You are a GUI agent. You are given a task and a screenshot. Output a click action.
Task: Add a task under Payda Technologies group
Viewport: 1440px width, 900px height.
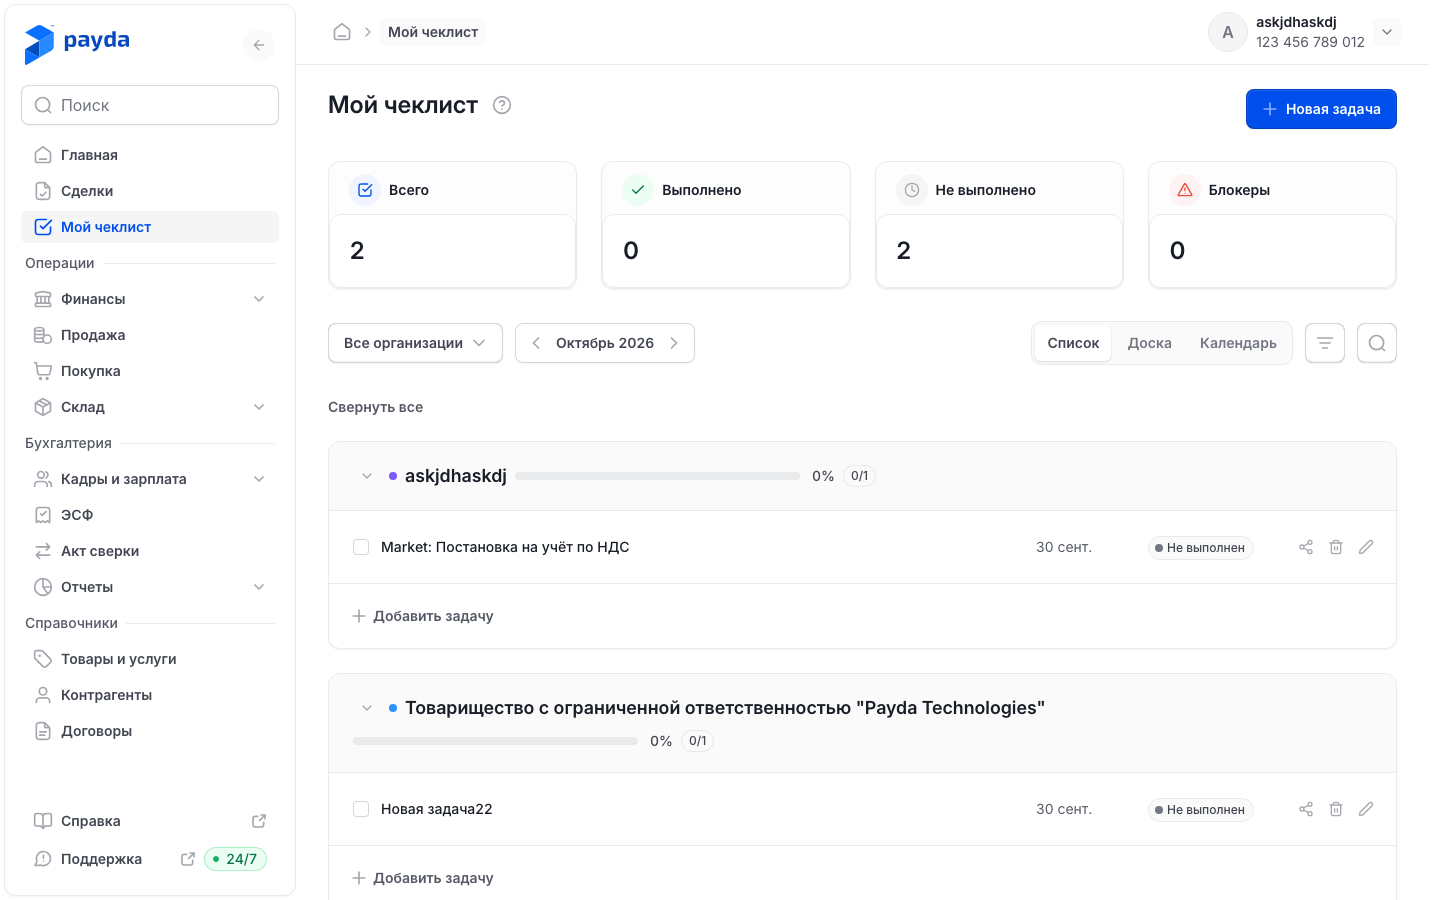(x=423, y=878)
